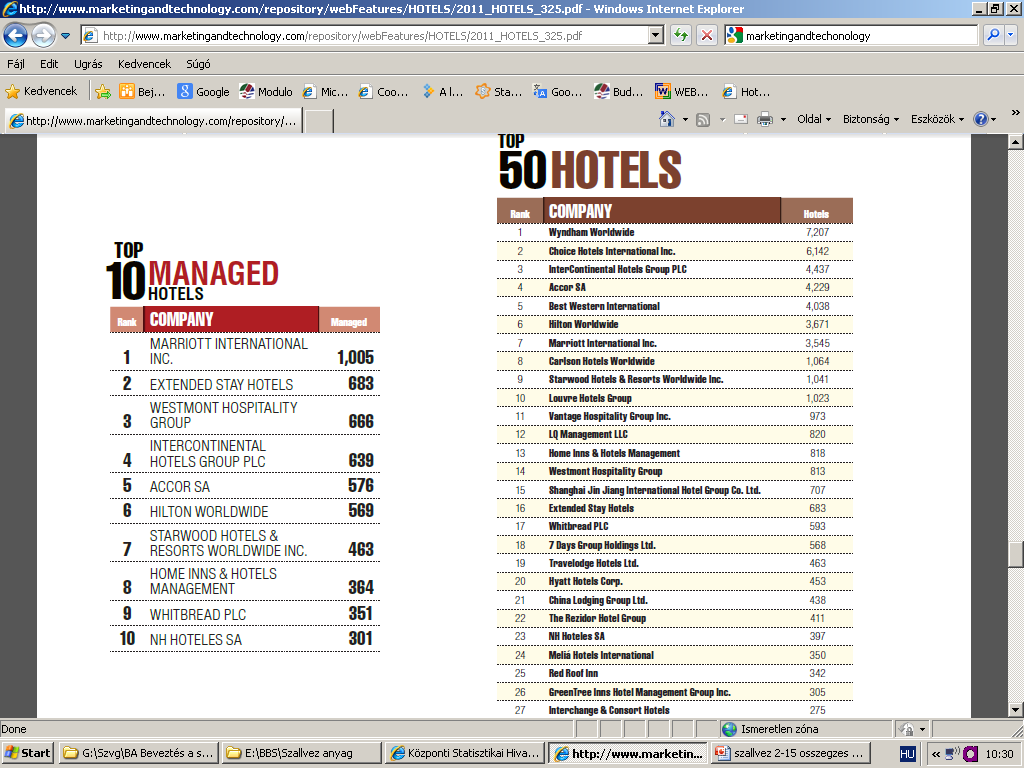1024x768 pixels.
Task: Click the Print icon in command bar
Action: [x=765, y=120]
